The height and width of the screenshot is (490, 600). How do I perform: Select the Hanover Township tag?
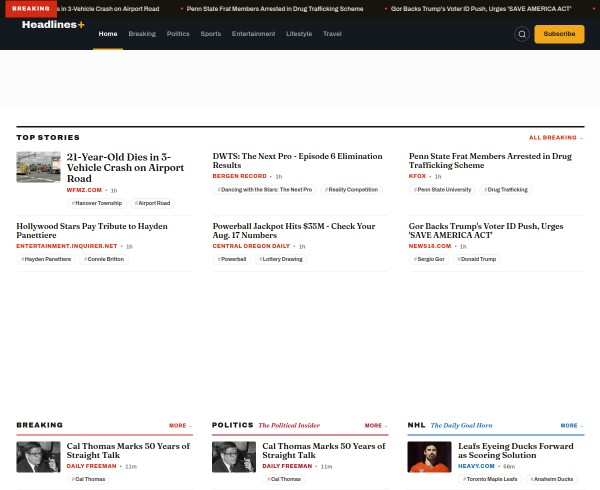click(x=97, y=203)
